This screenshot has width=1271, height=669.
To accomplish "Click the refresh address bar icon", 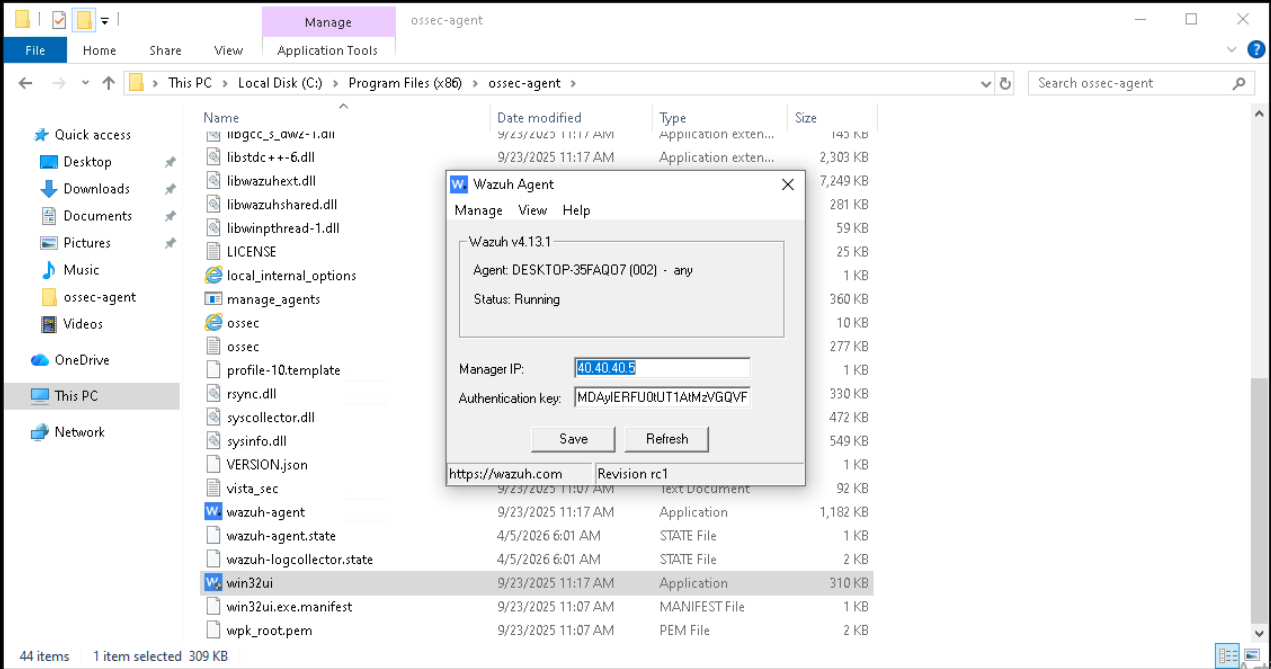I will [1005, 84].
